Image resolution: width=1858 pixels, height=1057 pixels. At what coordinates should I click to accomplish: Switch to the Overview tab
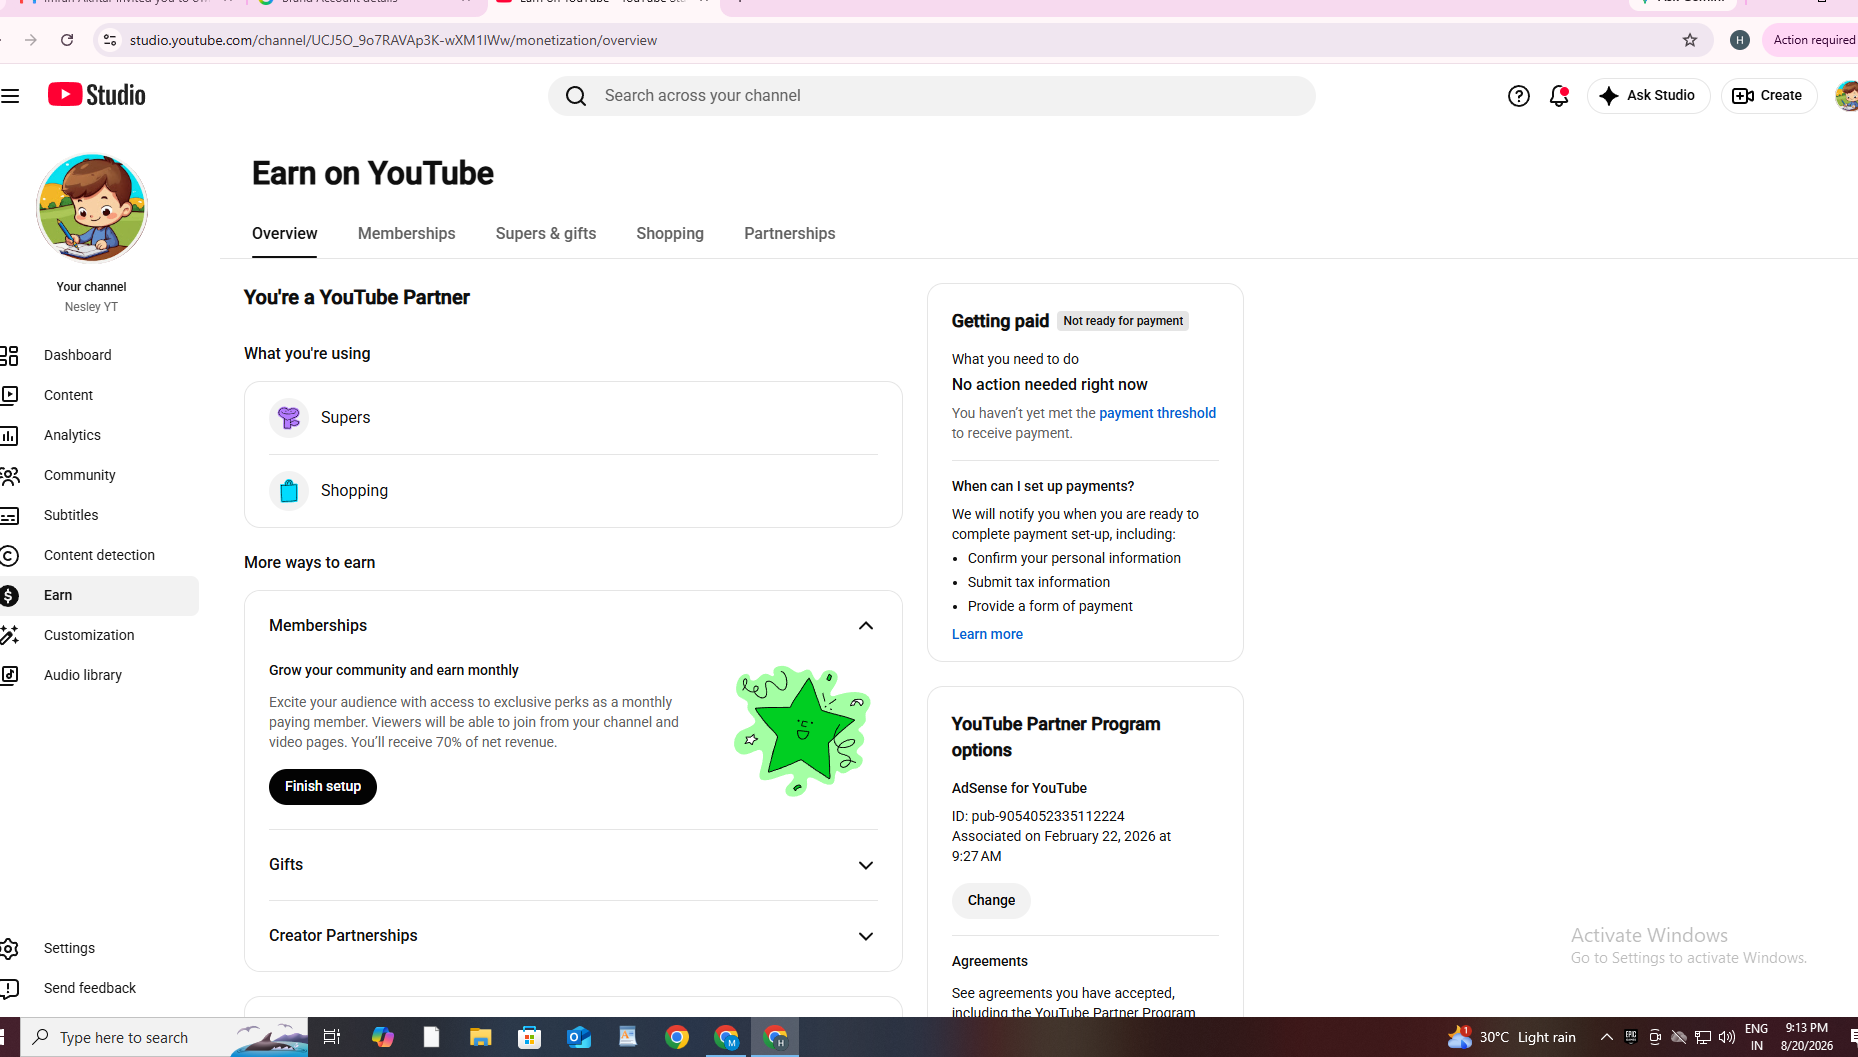[285, 234]
